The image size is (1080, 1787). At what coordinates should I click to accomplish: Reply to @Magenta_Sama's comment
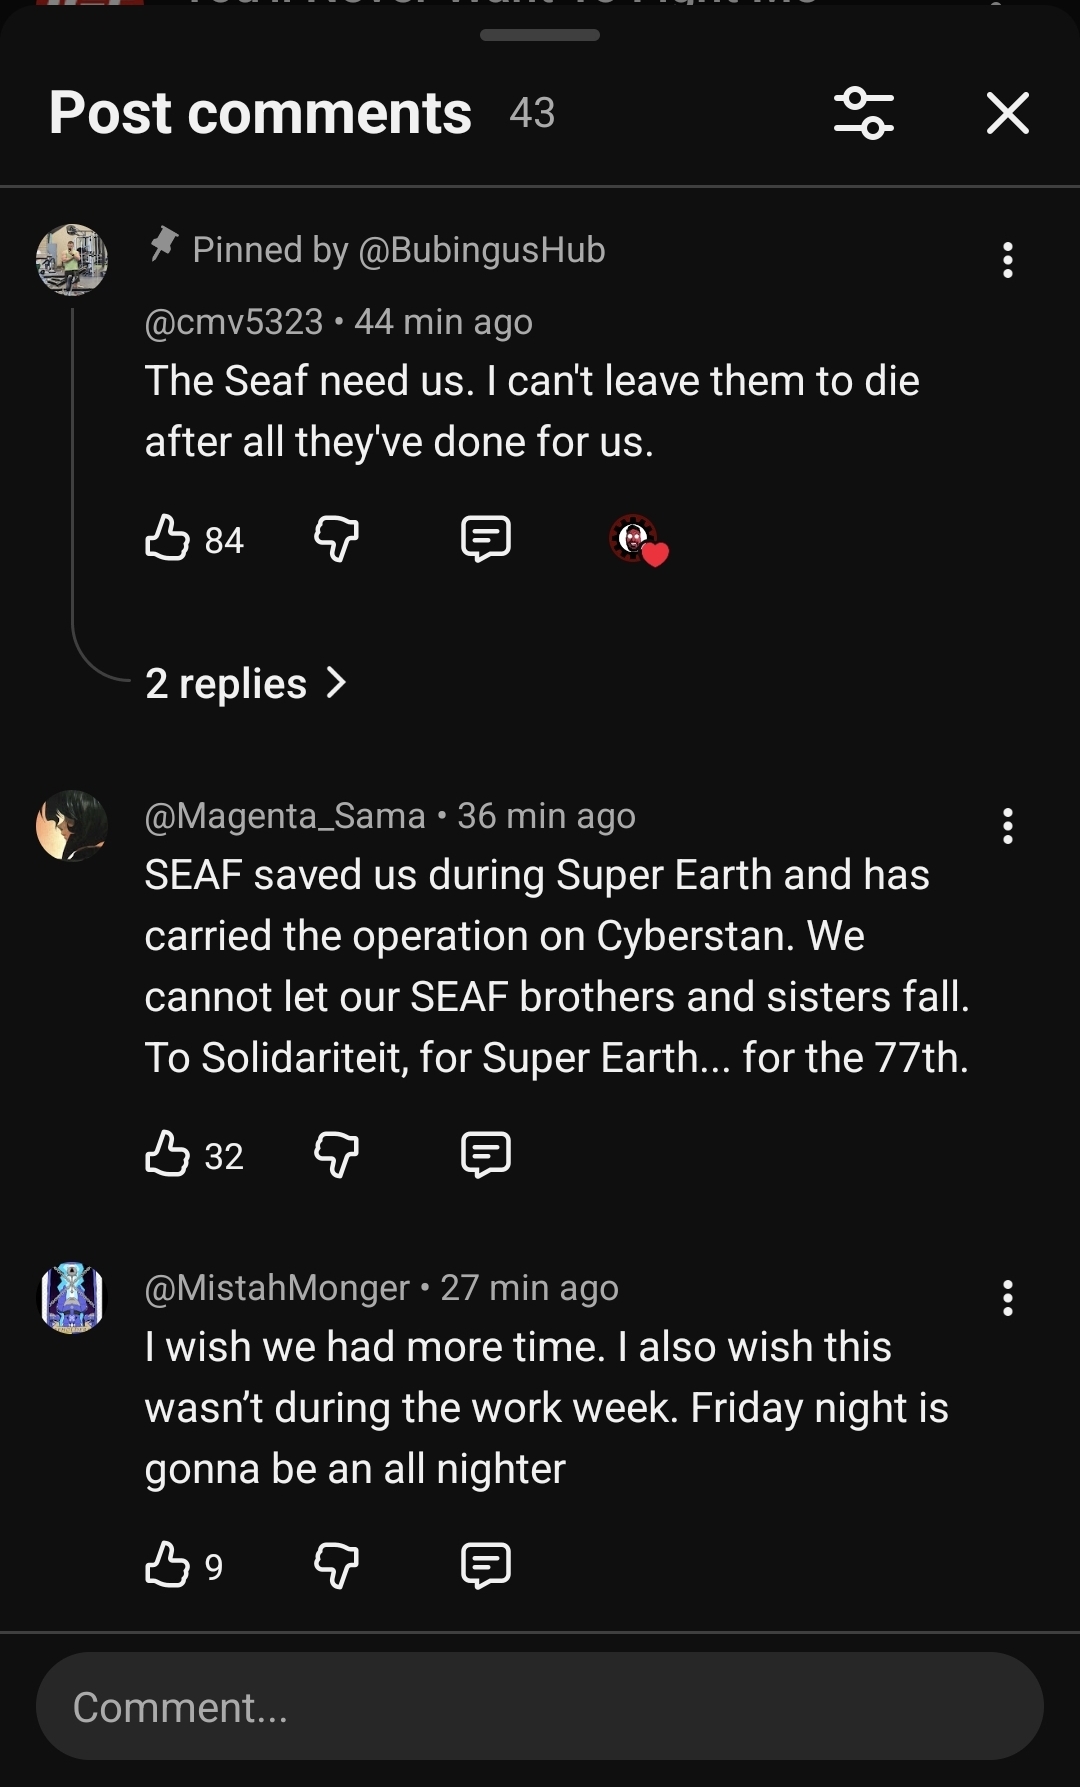tap(485, 1155)
